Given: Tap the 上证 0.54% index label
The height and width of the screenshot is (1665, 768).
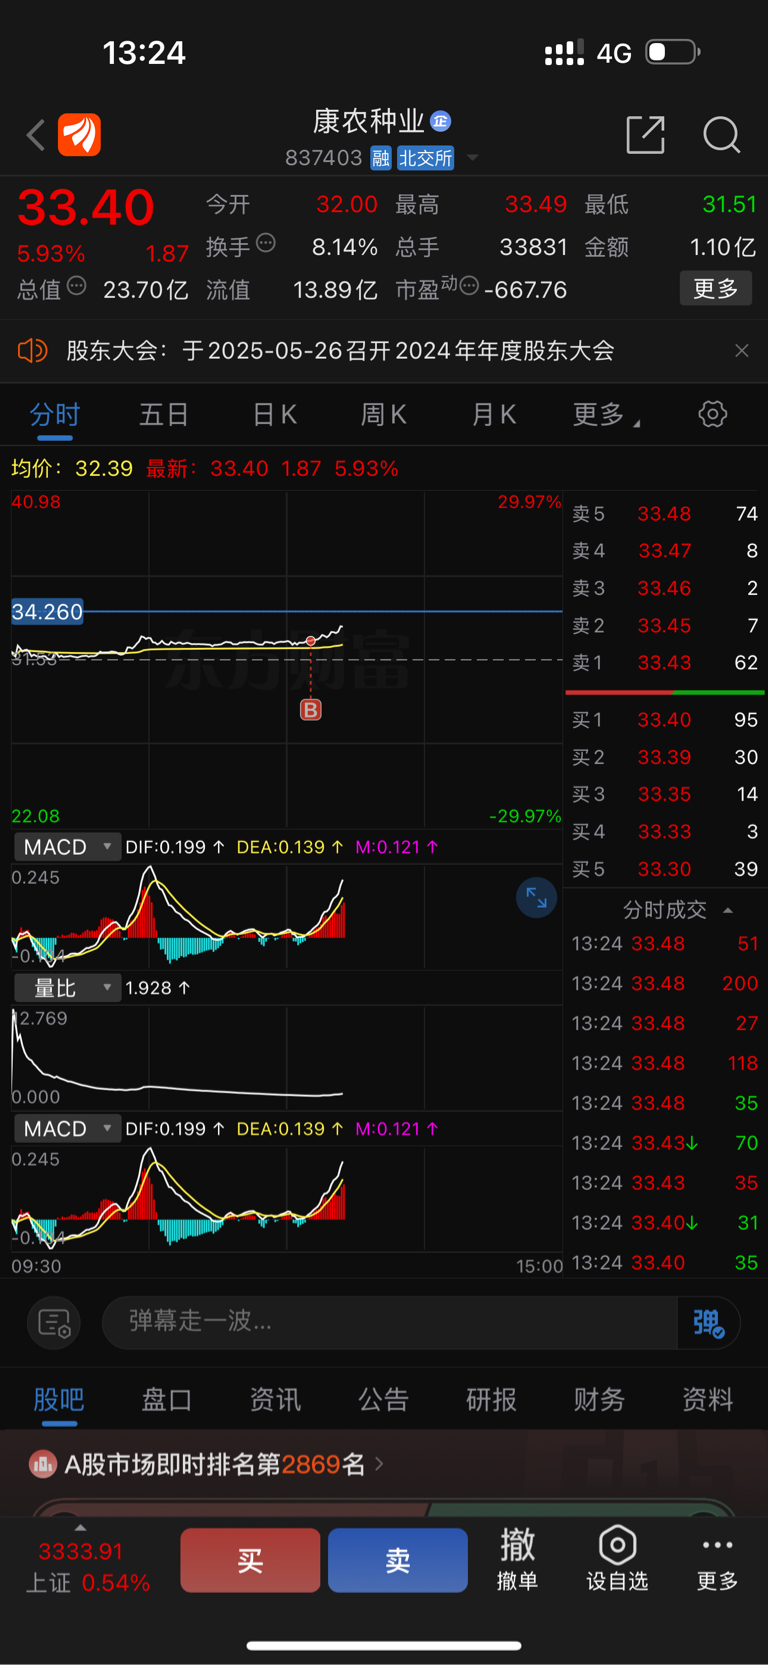Looking at the screenshot, I should [x=88, y=1583].
